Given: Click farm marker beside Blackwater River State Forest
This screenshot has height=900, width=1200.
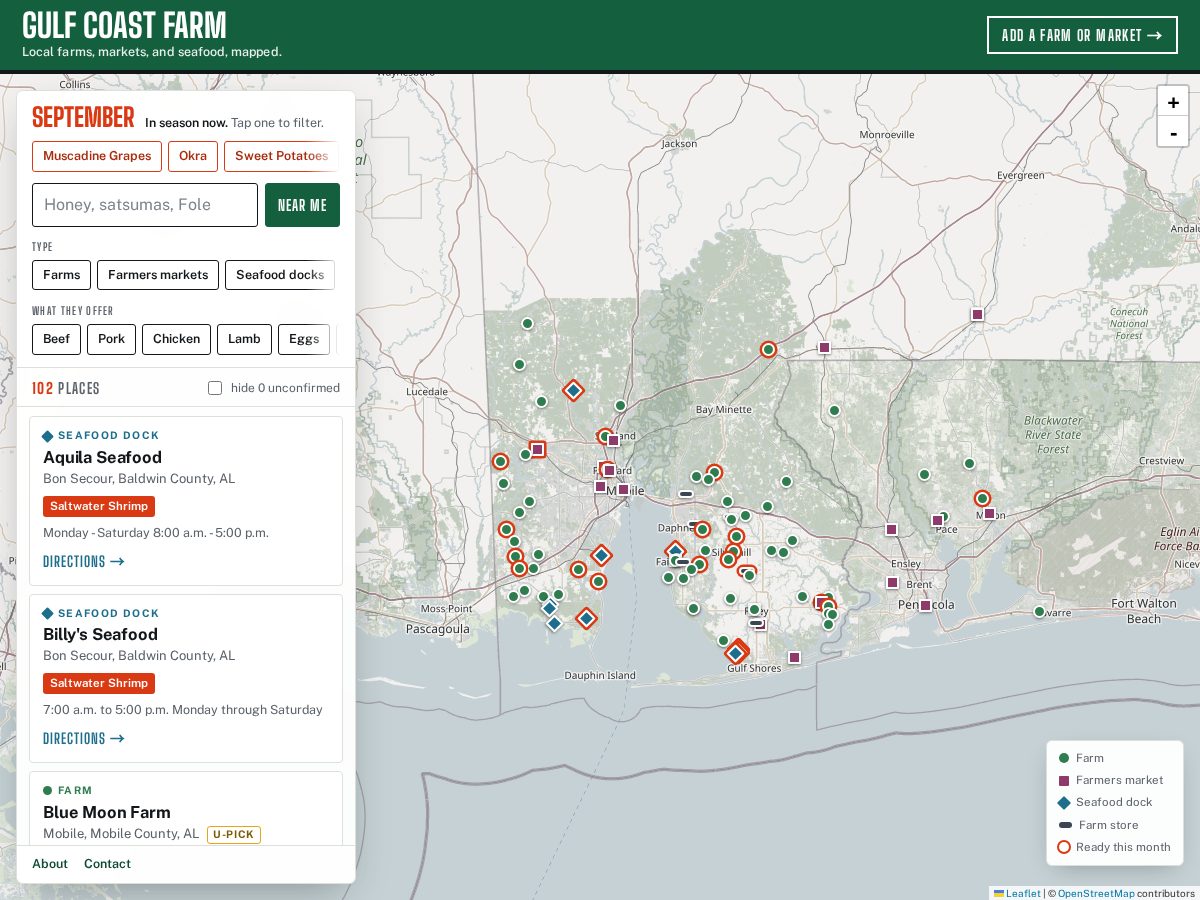Looking at the screenshot, I should coord(969,463).
